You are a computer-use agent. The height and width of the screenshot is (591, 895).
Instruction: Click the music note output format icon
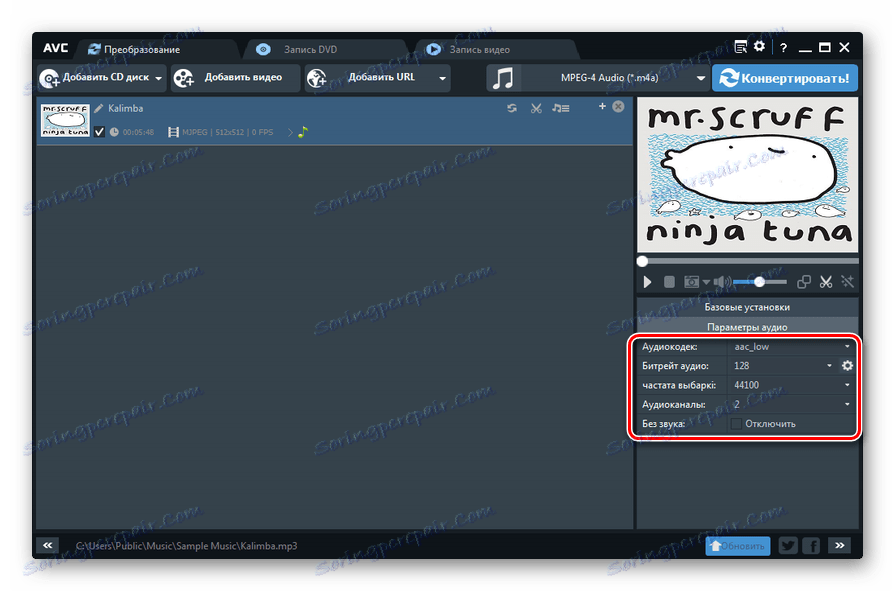(x=503, y=78)
